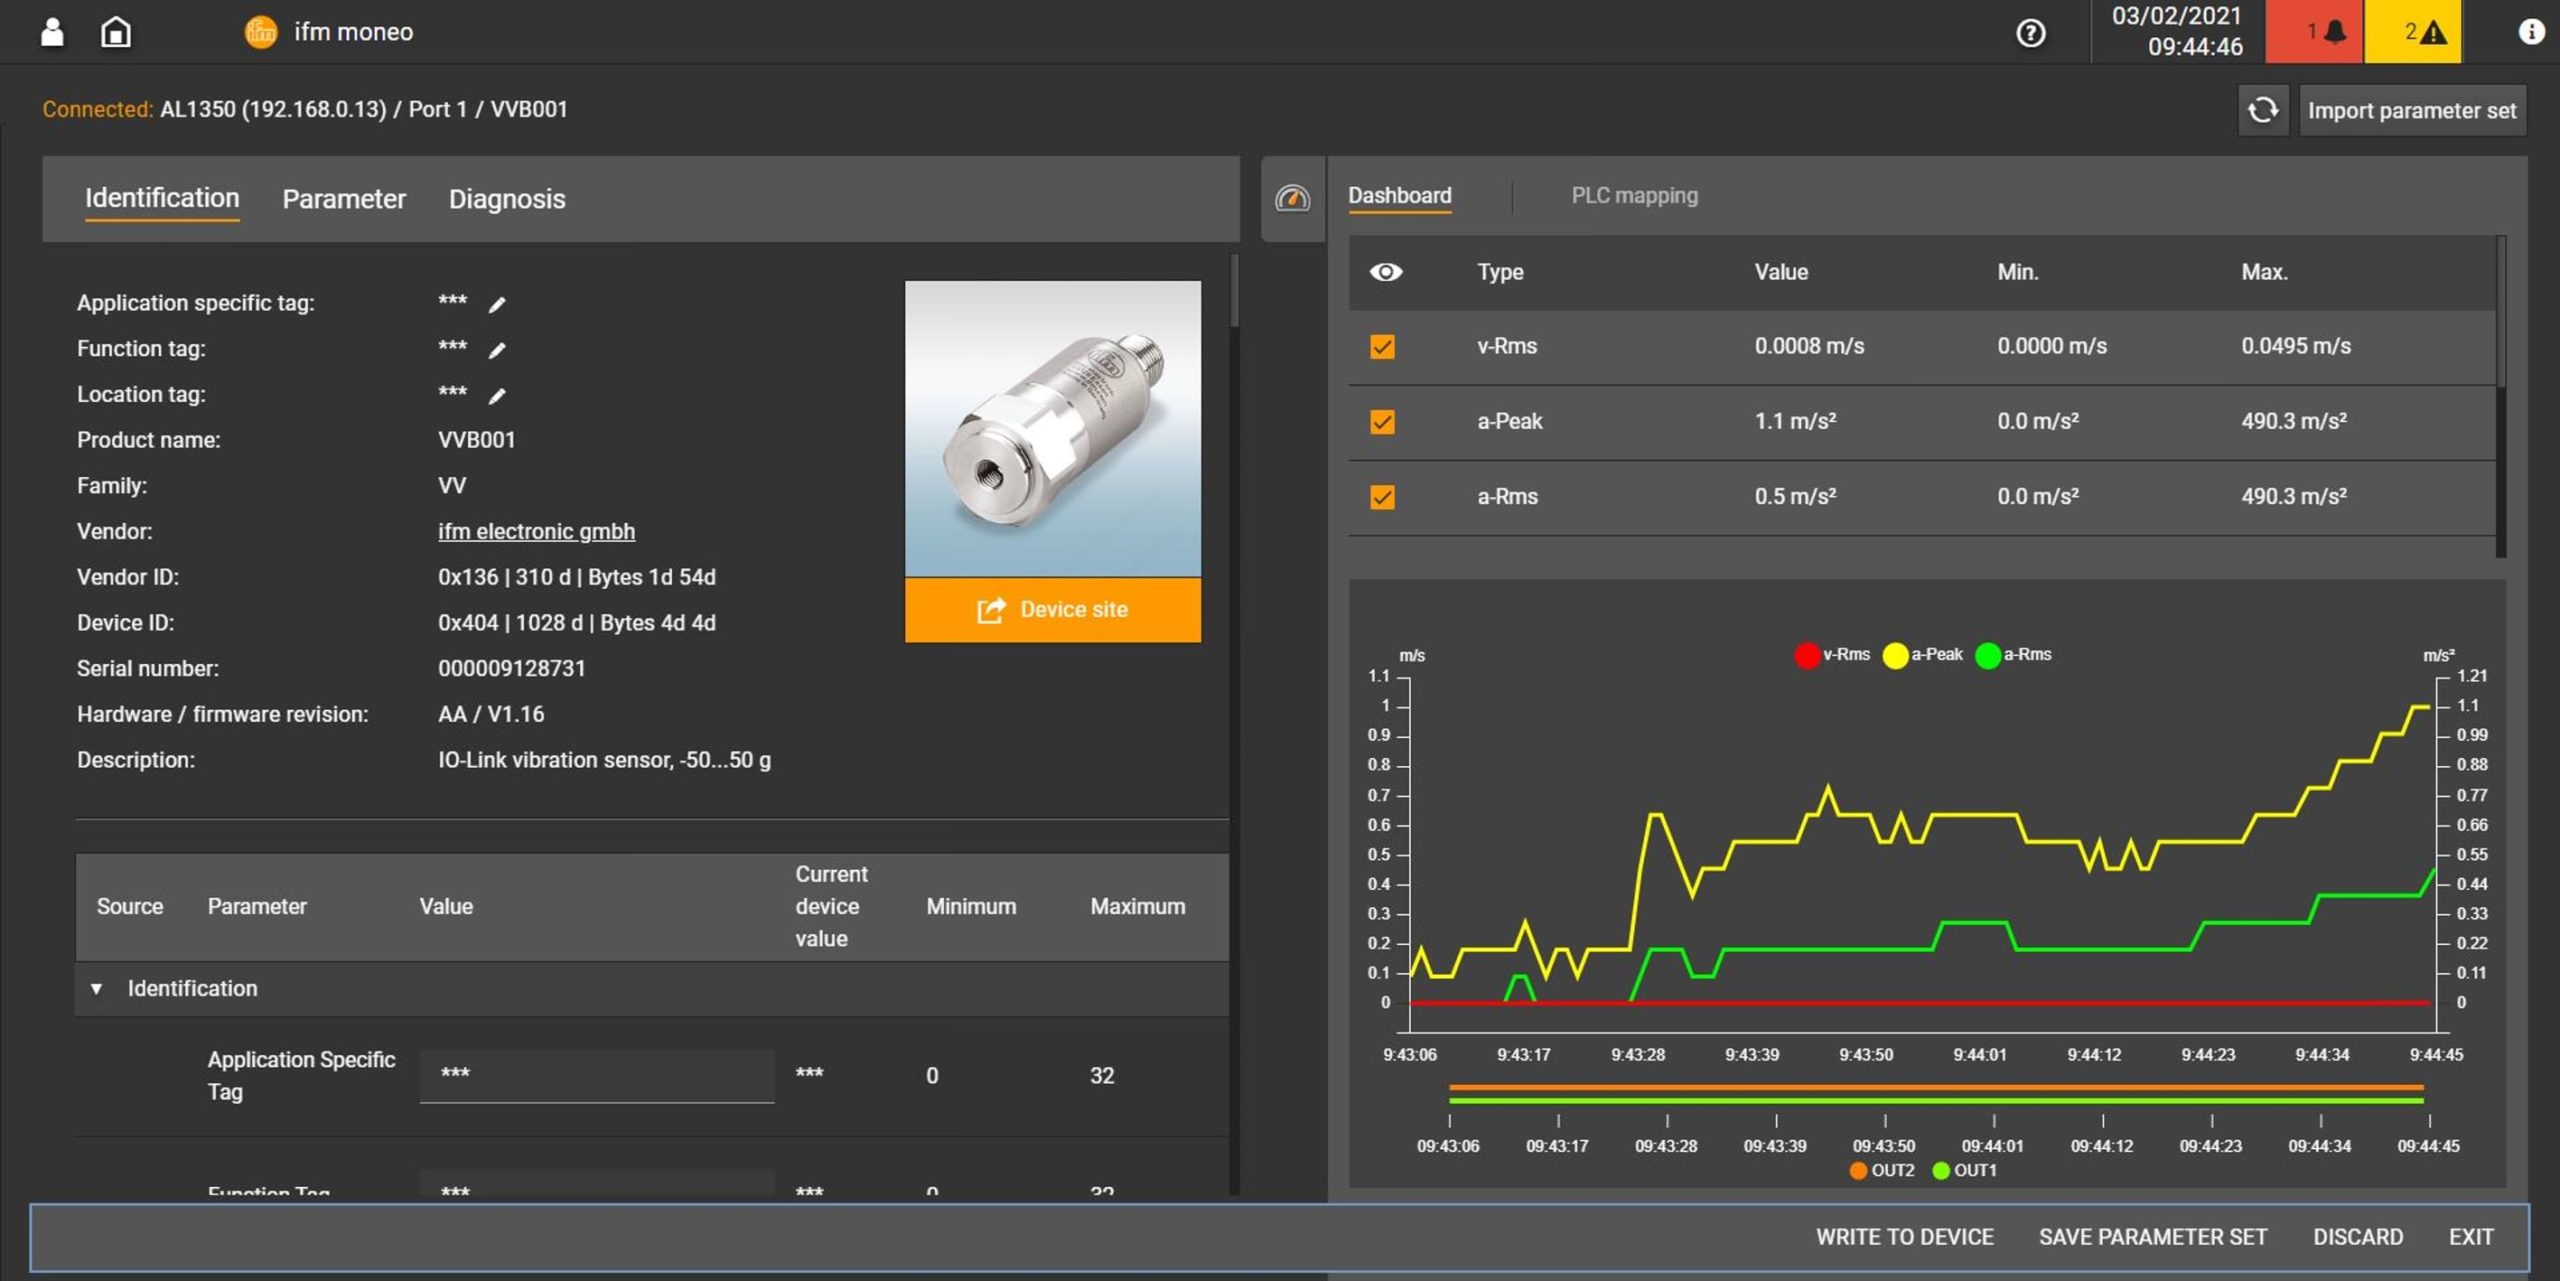
Task: Go to home via house icon
Action: click(x=116, y=32)
